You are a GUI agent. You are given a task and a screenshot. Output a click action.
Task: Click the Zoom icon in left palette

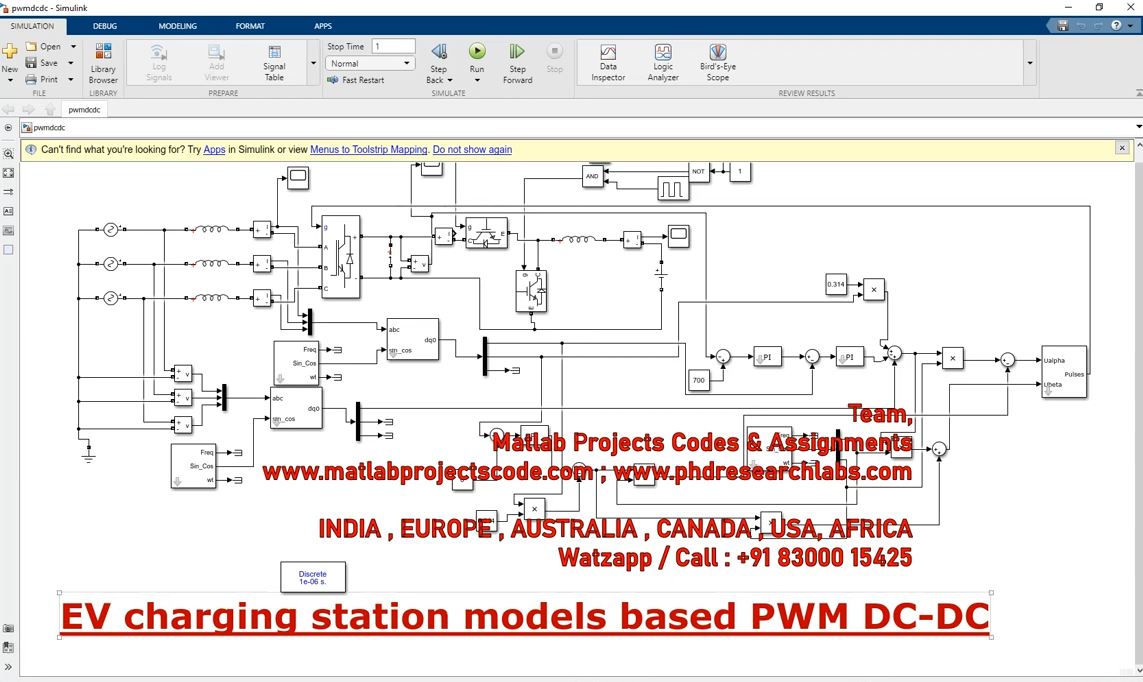(9, 154)
